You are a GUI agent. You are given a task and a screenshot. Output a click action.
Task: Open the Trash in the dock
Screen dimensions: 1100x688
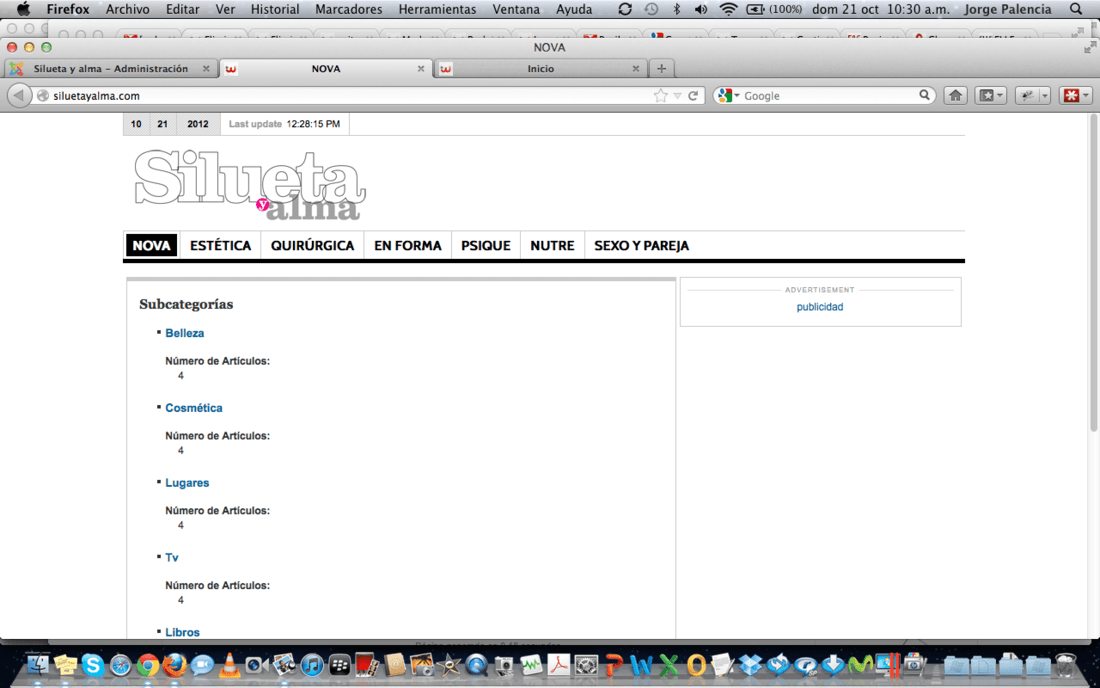1066,664
